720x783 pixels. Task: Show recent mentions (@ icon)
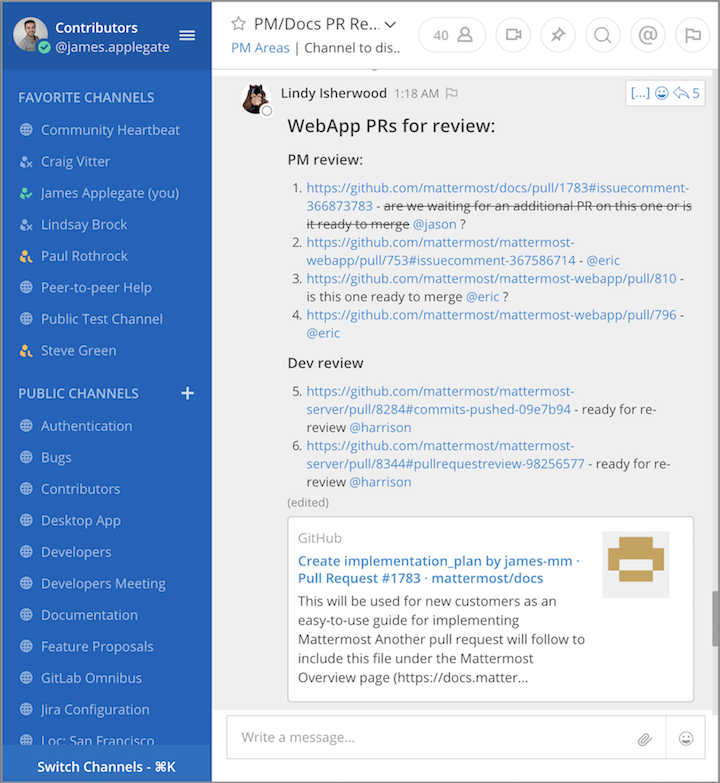pyautogui.click(x=648, y=35)
